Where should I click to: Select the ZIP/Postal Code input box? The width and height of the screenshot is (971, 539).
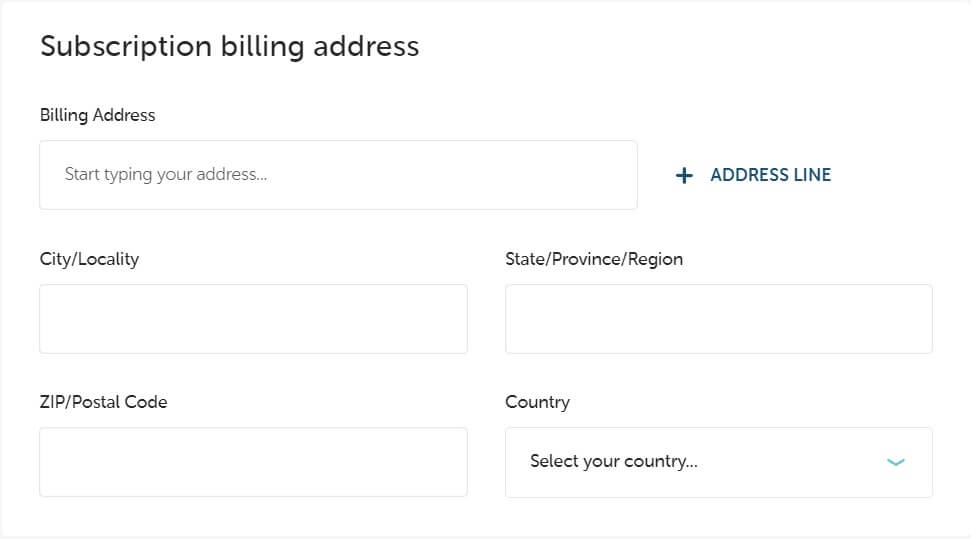[253, 462]
